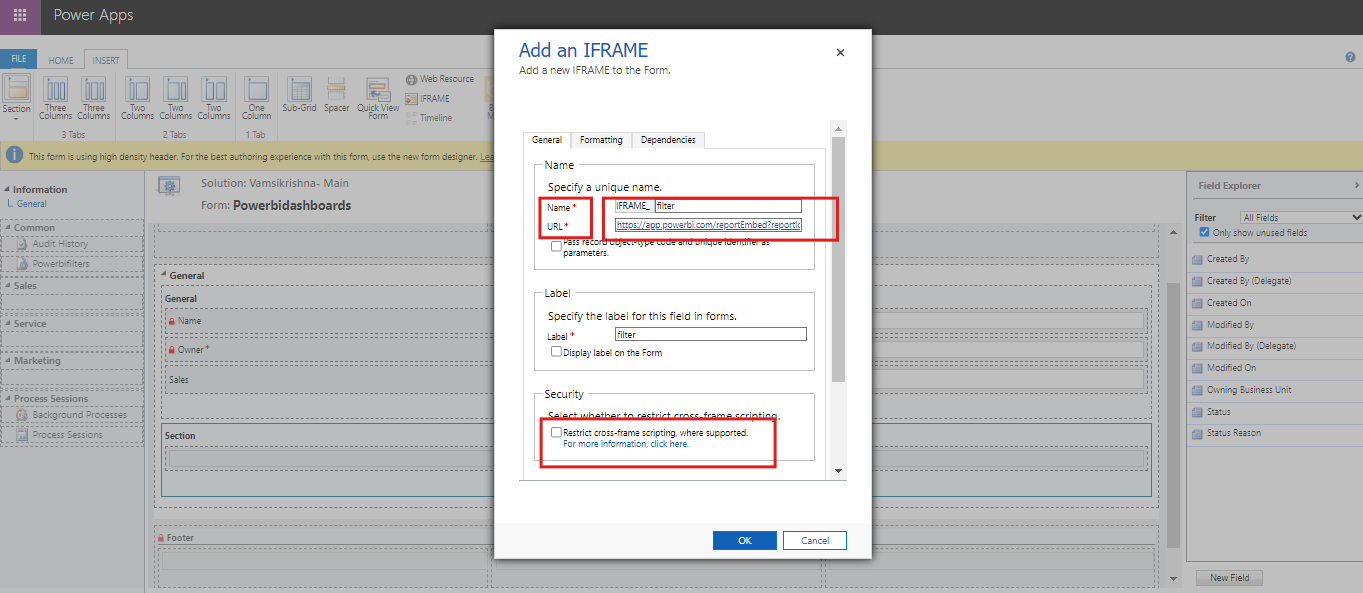
Task: Collapse the Marketing navigation group
Action: click(7, 361)
